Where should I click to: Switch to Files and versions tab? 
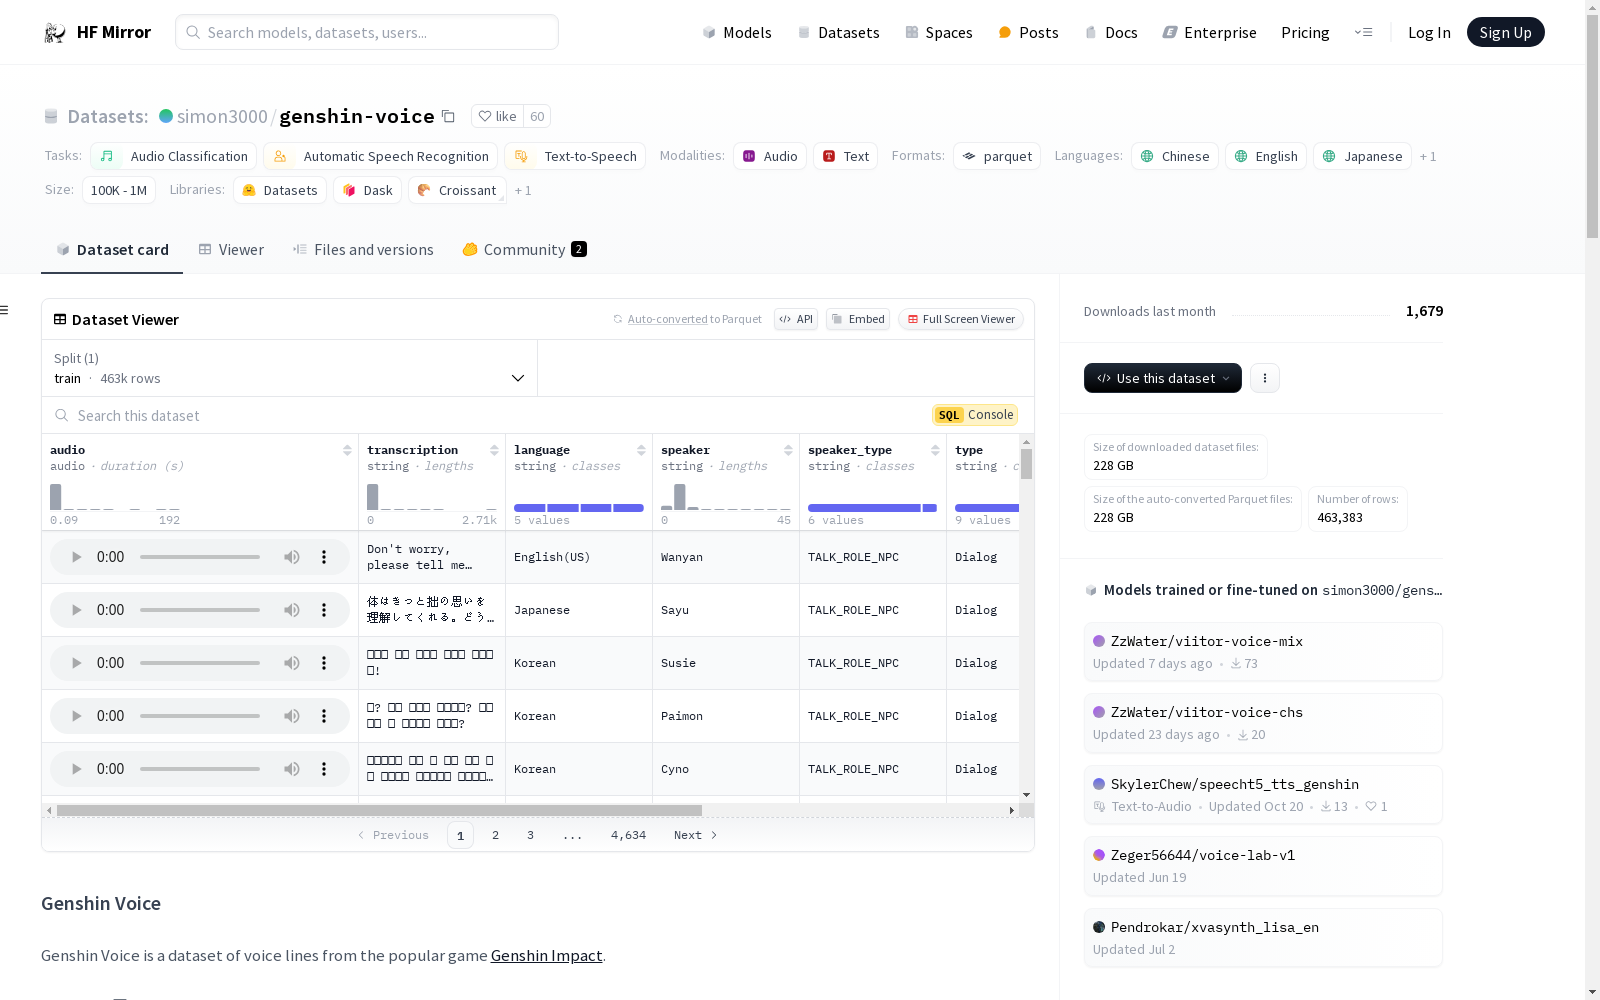(363, 250)
